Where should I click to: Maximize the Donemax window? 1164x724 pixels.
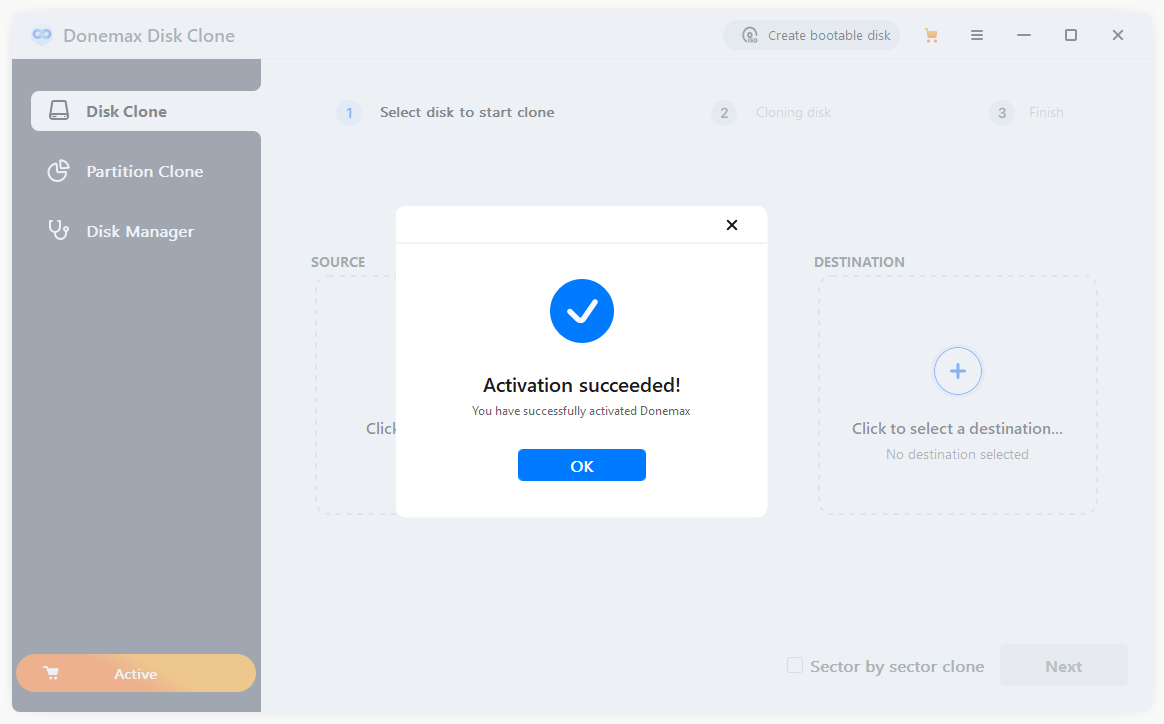tap(1070, 35)
